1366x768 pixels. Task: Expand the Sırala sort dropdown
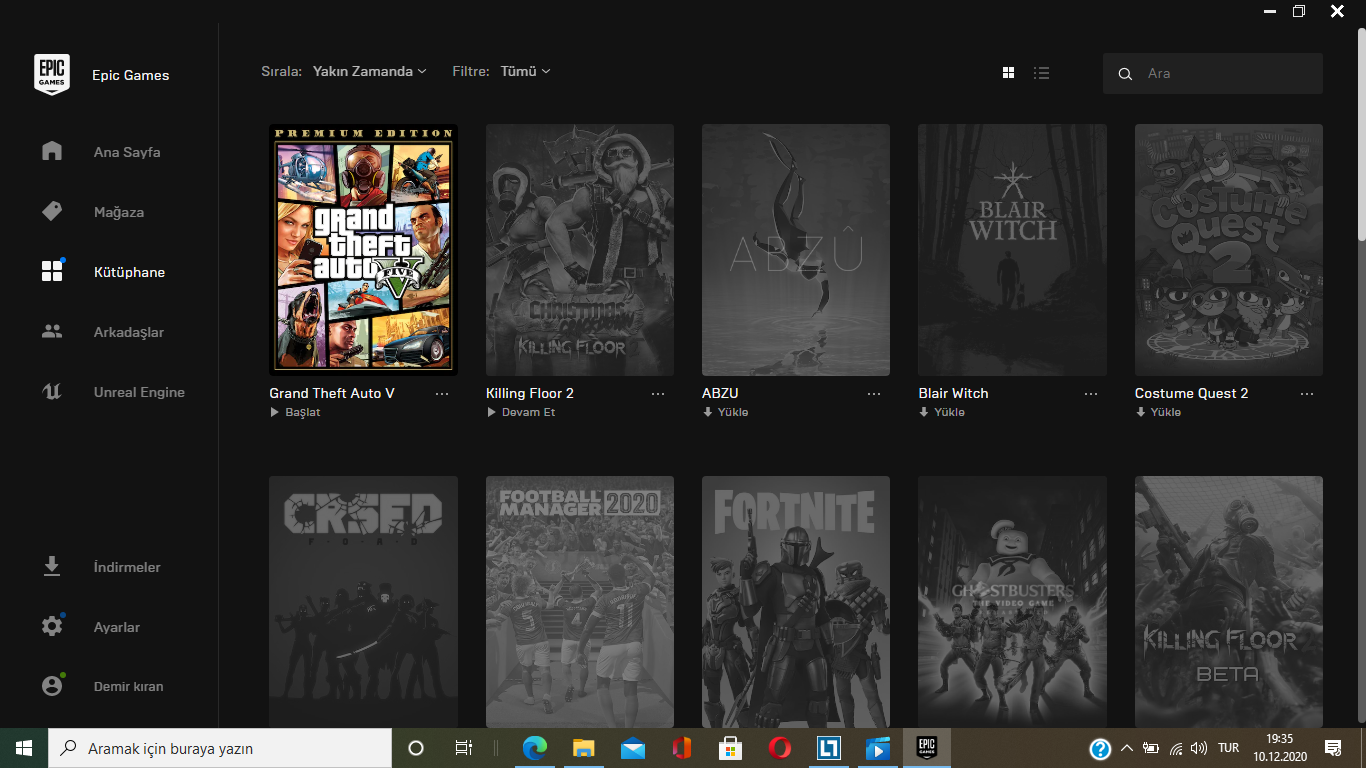pyautogui.click(x=369, y=71)
